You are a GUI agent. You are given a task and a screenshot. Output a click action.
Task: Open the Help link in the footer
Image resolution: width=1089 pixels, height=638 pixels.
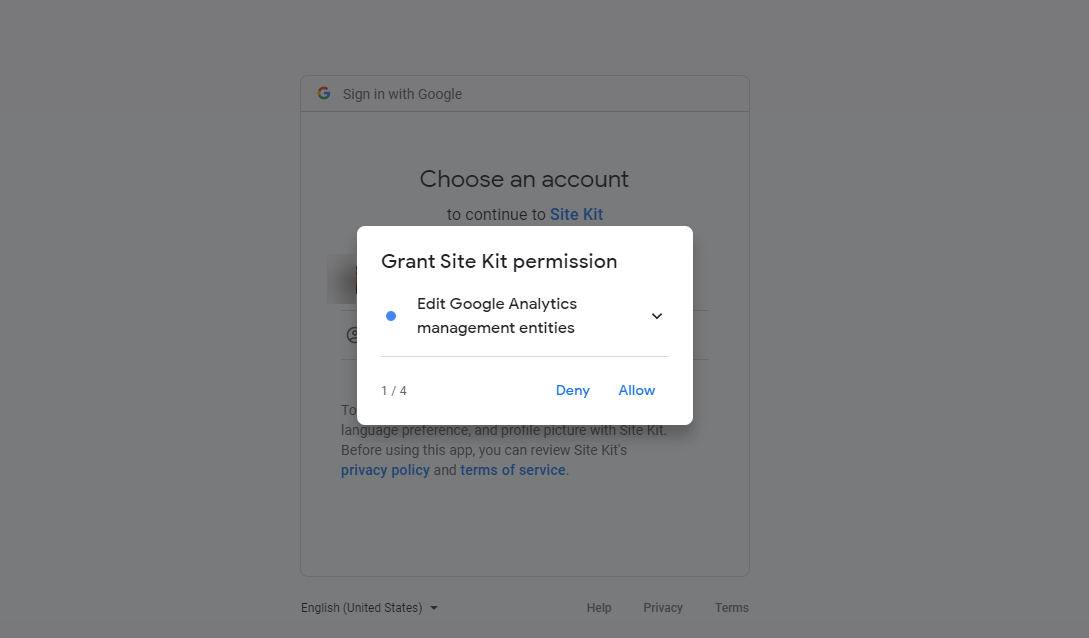tap(599, 608)
